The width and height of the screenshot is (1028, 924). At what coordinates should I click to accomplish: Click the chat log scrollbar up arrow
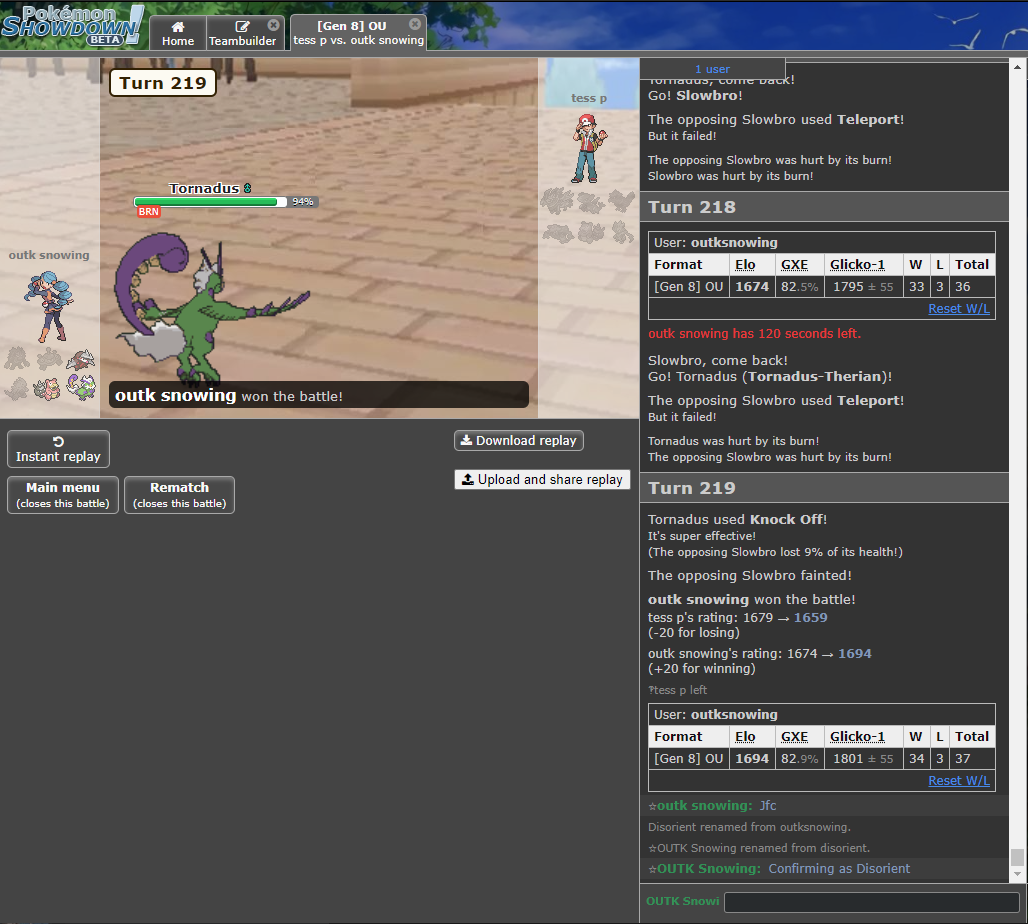[x=1017, y=67]
